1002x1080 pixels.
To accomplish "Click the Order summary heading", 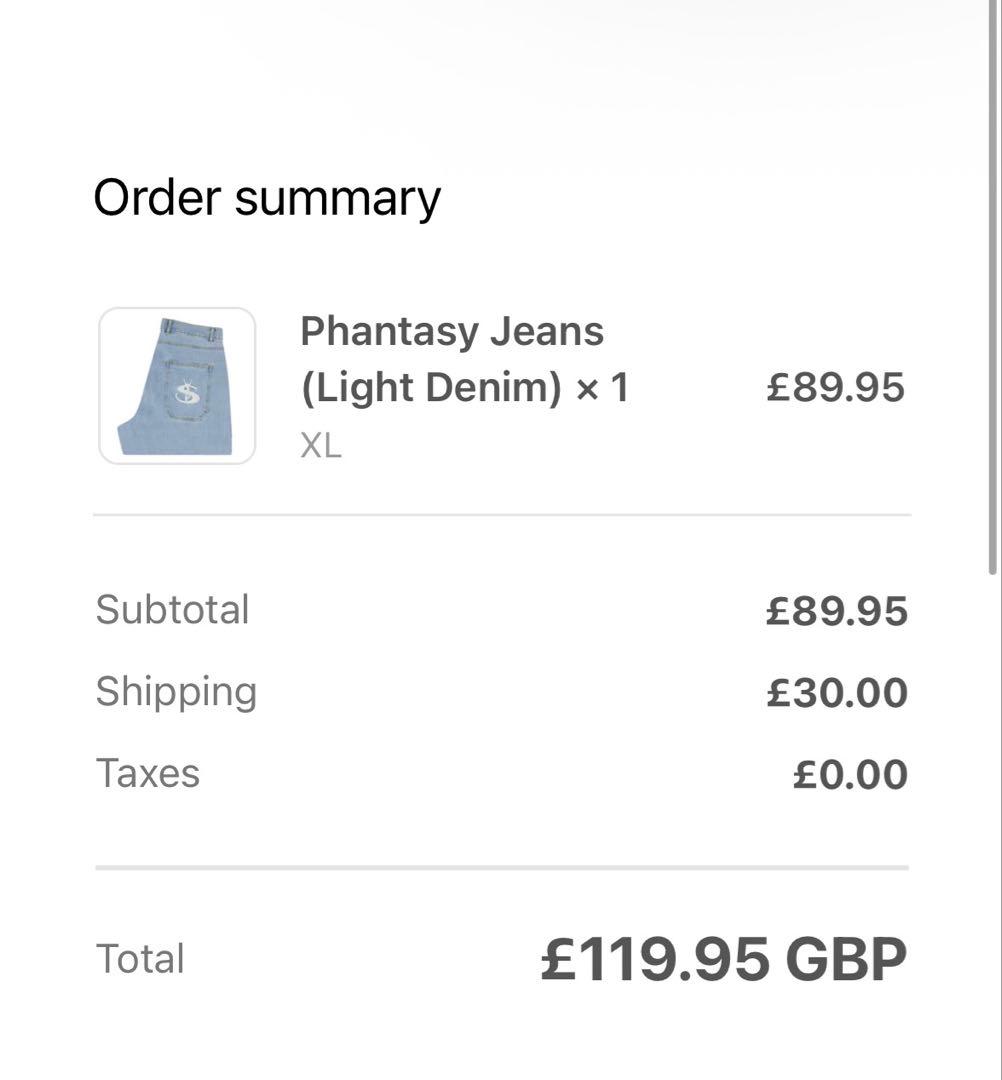I will pyautogui.click(x=267, y=198).
